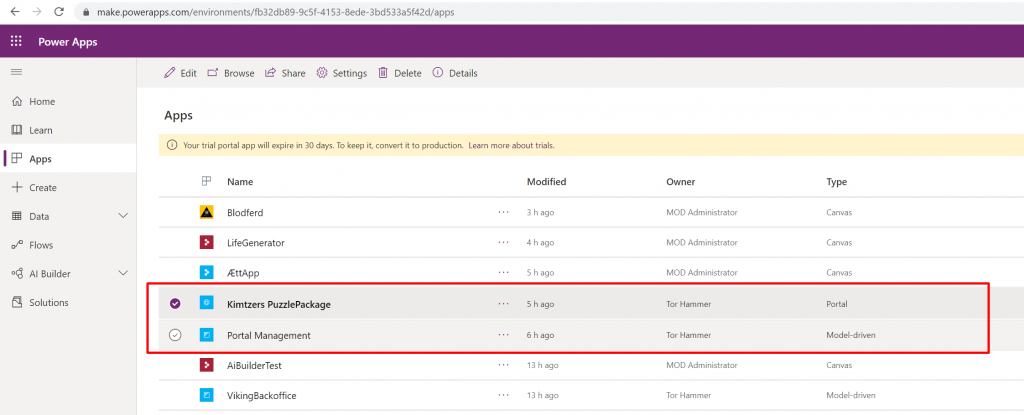
Task: Click Edit in the command bar
Action: pyautogui.click(x=180, y=73)
